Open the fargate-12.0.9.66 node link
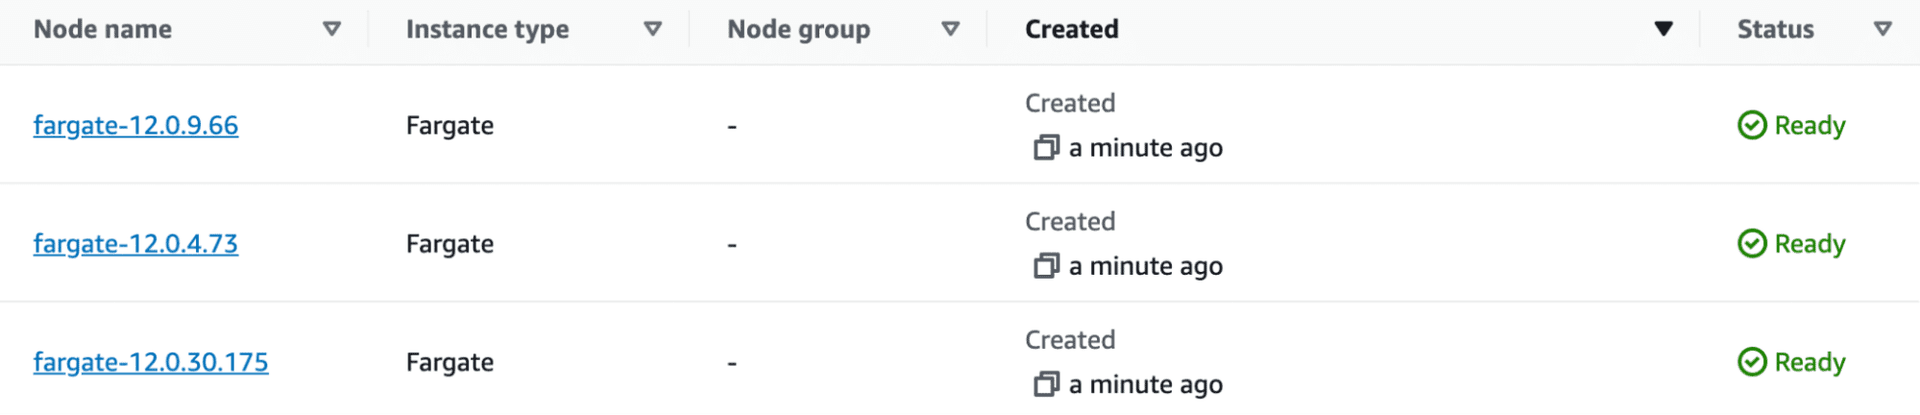The image size is (1920, 415). [136, 125]
